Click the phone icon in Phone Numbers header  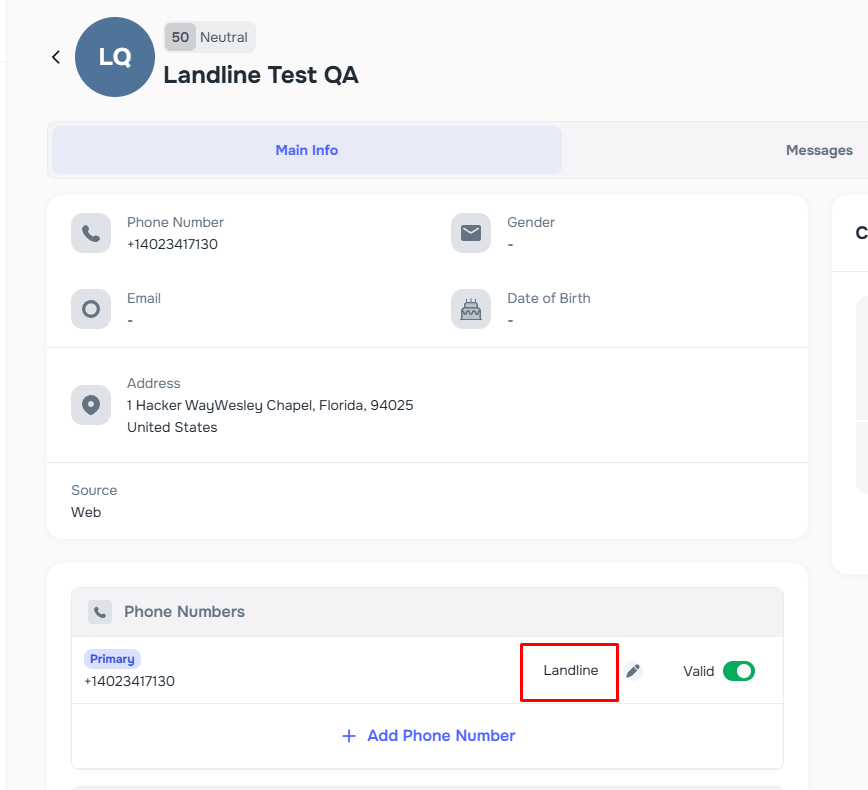pyautogui.click(x=100, y=611)
